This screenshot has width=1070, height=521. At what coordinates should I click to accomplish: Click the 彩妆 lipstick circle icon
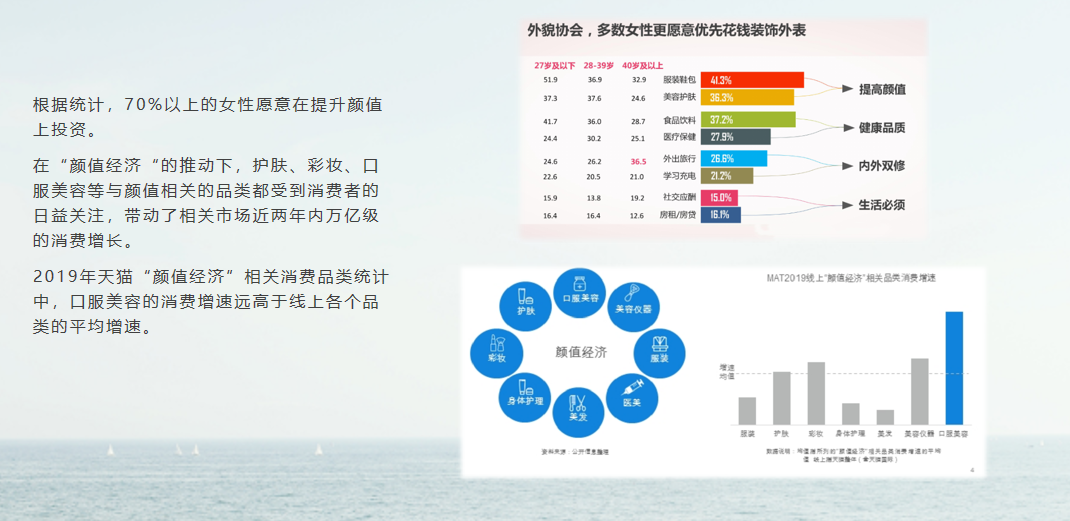click(x=497, y=353)
